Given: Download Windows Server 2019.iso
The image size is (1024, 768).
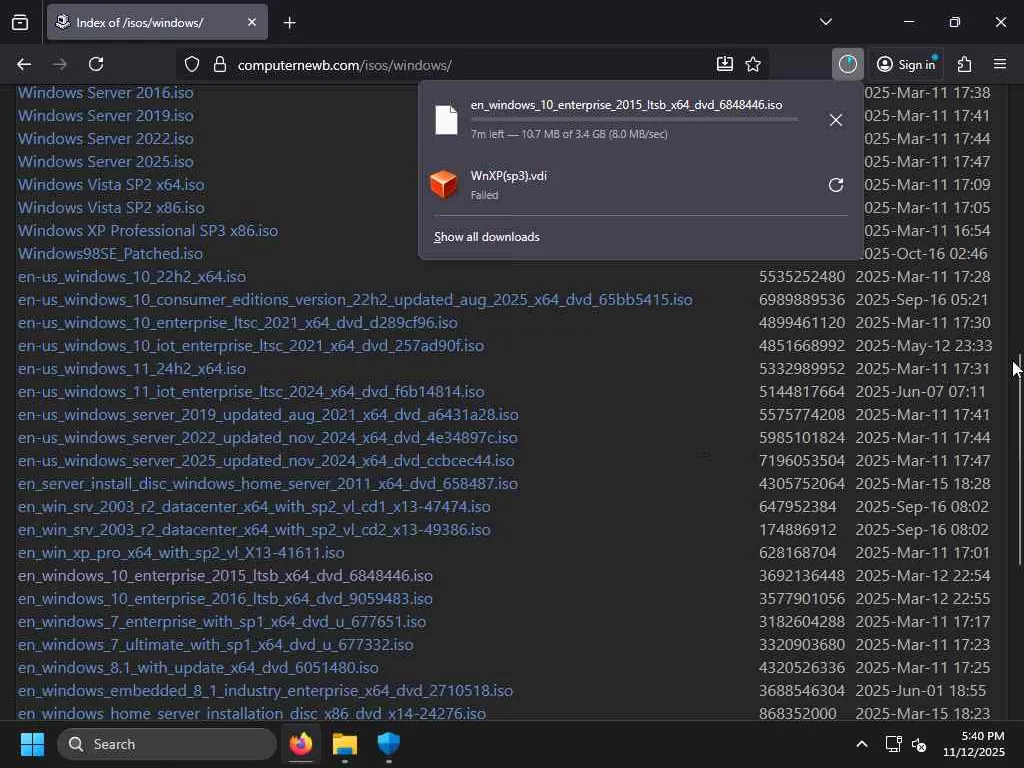Looking at the screenshot, I should click(x=106, y=116).
